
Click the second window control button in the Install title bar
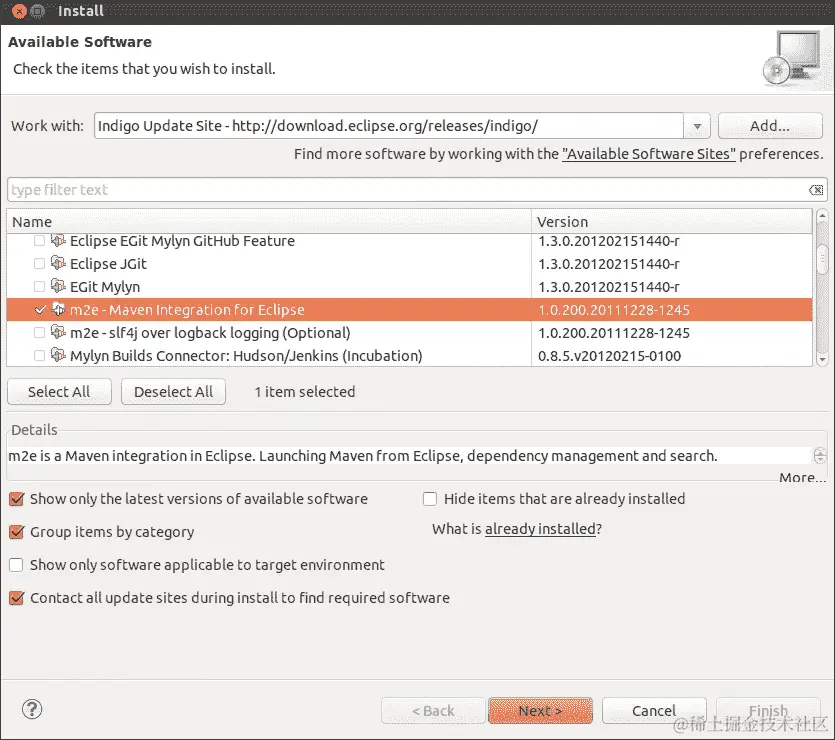click(37, 11)
